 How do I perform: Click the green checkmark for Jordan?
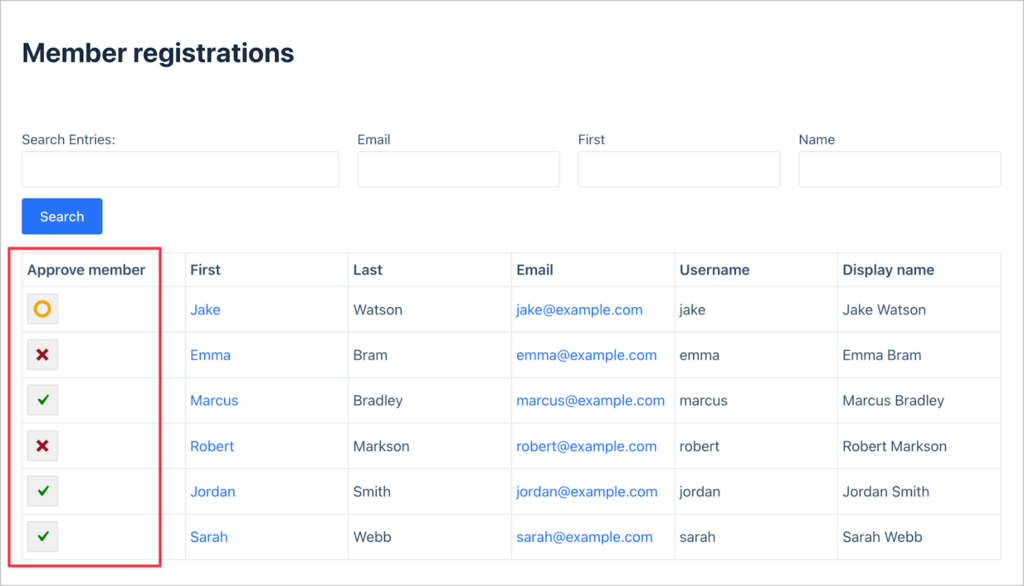tap(42, 492)
